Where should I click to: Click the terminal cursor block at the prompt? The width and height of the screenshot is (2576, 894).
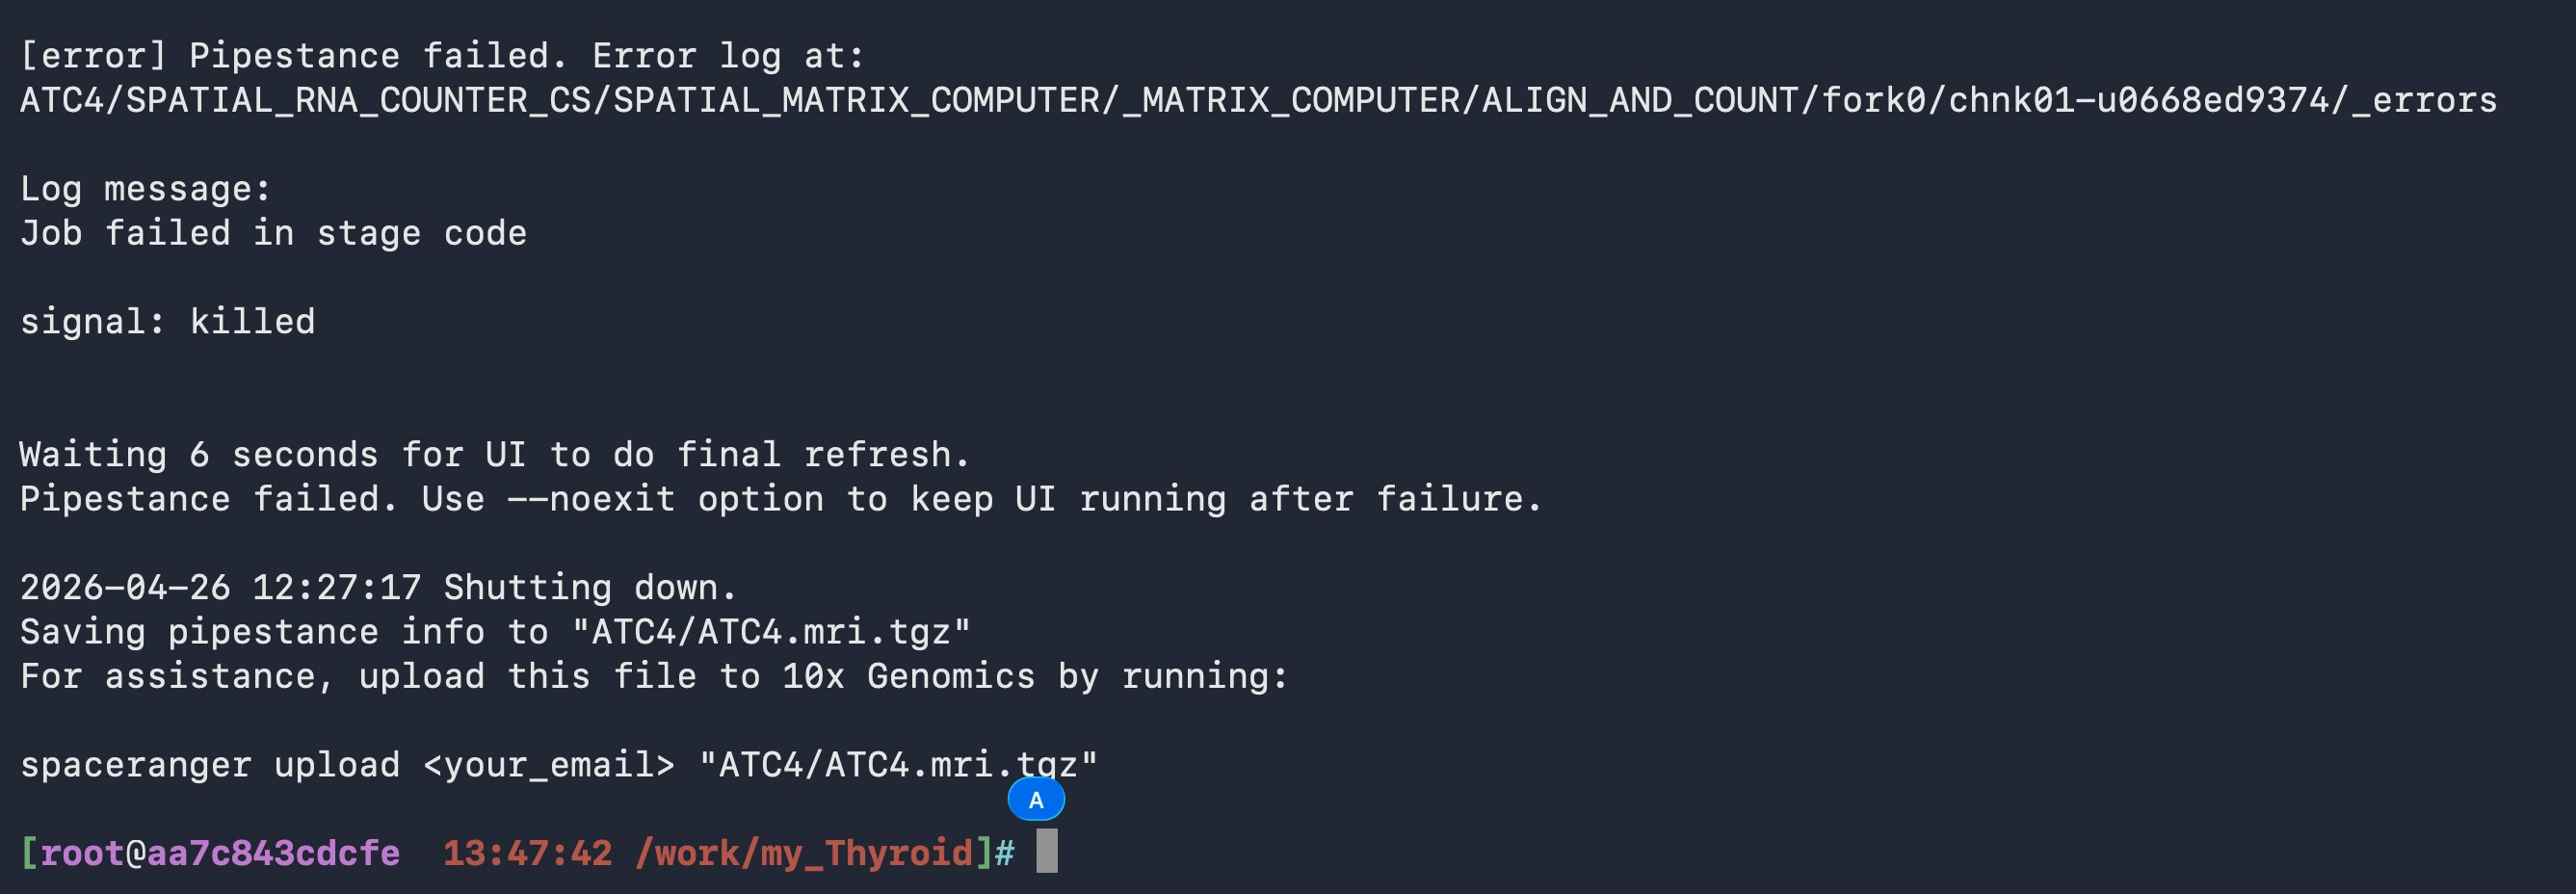[x=1046, y=851]
